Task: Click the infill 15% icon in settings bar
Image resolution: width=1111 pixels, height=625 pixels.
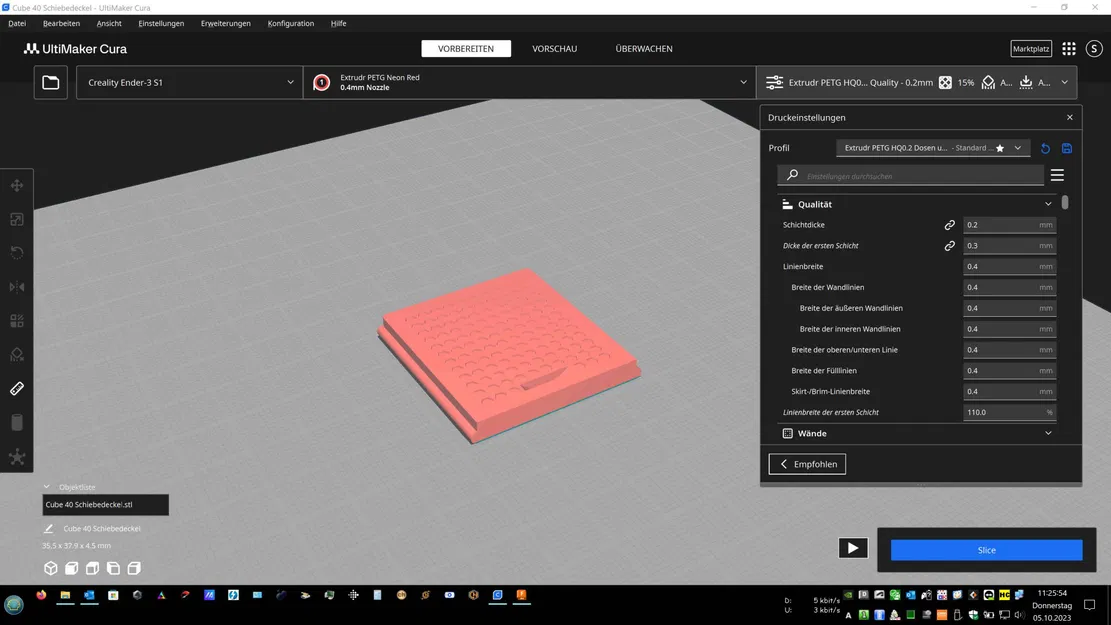Action: (945, 82)
